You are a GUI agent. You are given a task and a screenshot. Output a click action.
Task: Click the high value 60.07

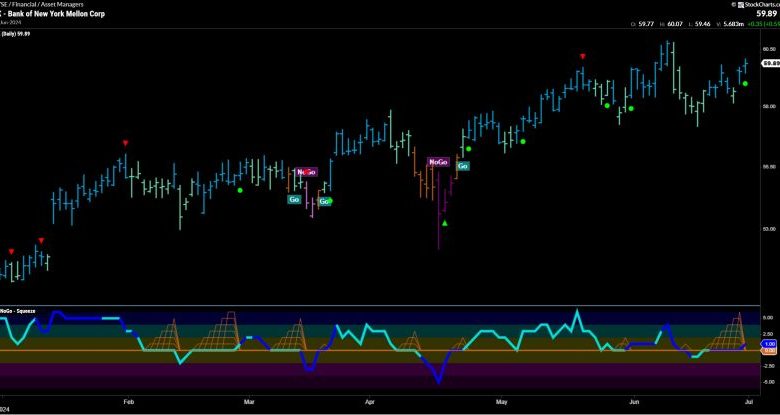pyautogui.click(x=675, y=23)
